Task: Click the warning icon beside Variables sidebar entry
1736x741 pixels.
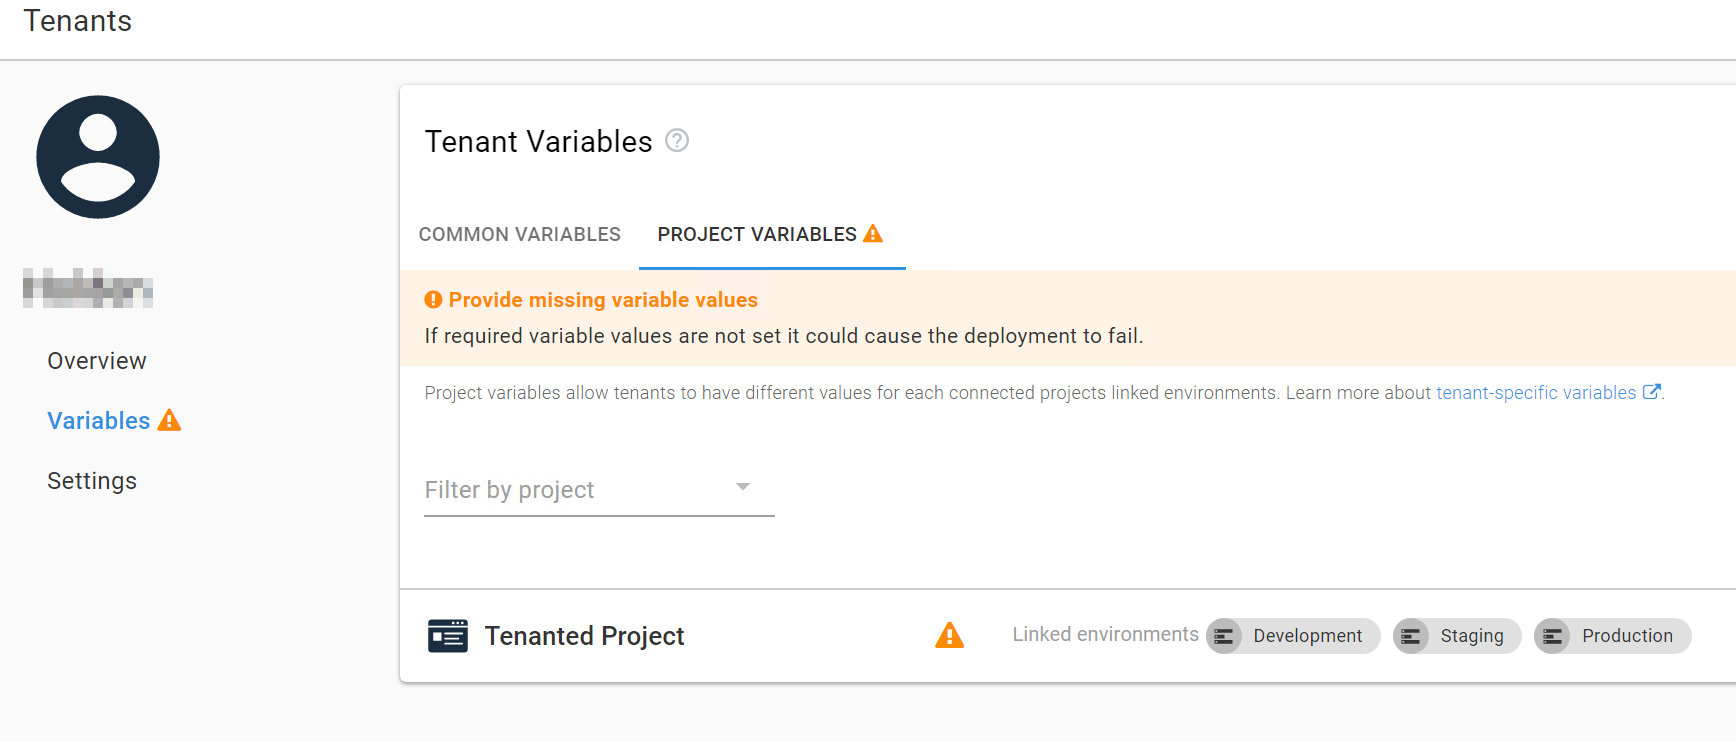Action: 168,420
